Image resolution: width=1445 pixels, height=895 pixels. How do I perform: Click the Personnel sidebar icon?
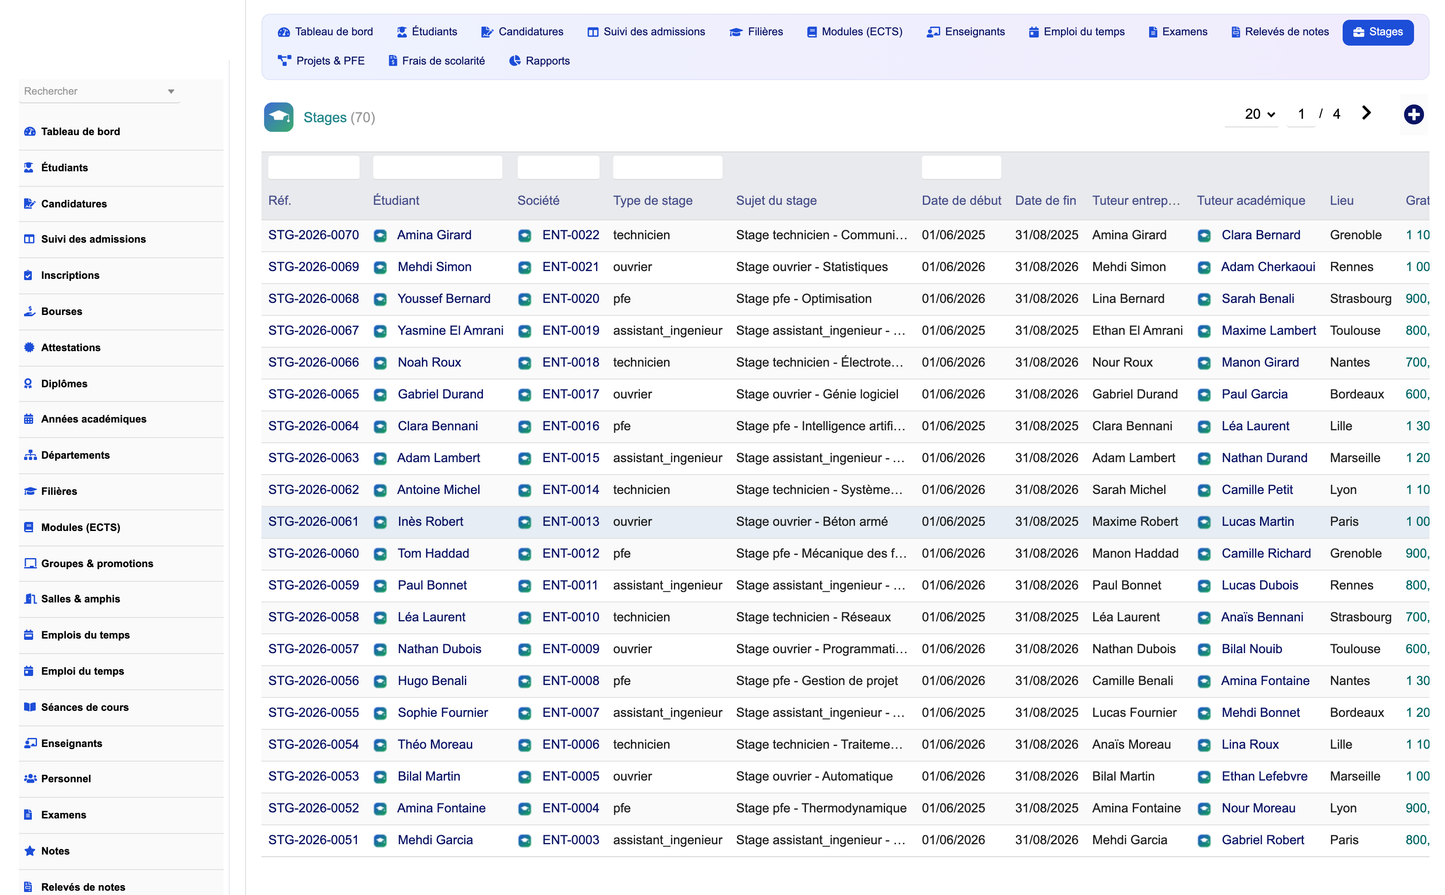pyautogui.click(x=30, y=779)
